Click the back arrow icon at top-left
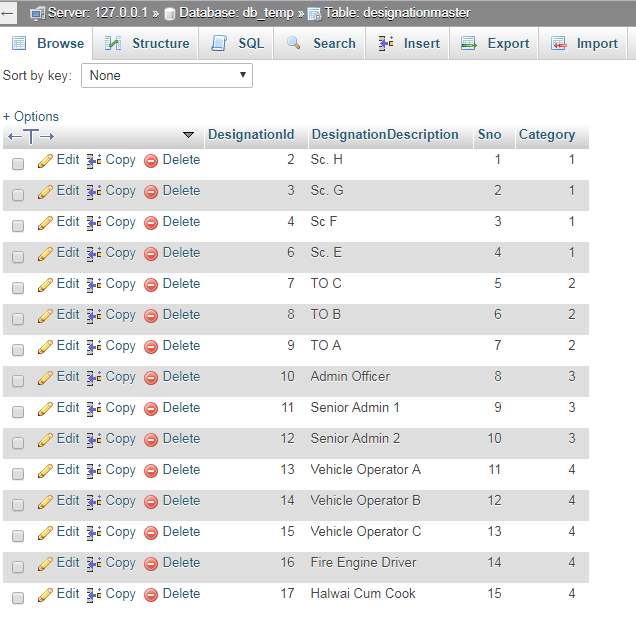 click(x=7, y=13)
